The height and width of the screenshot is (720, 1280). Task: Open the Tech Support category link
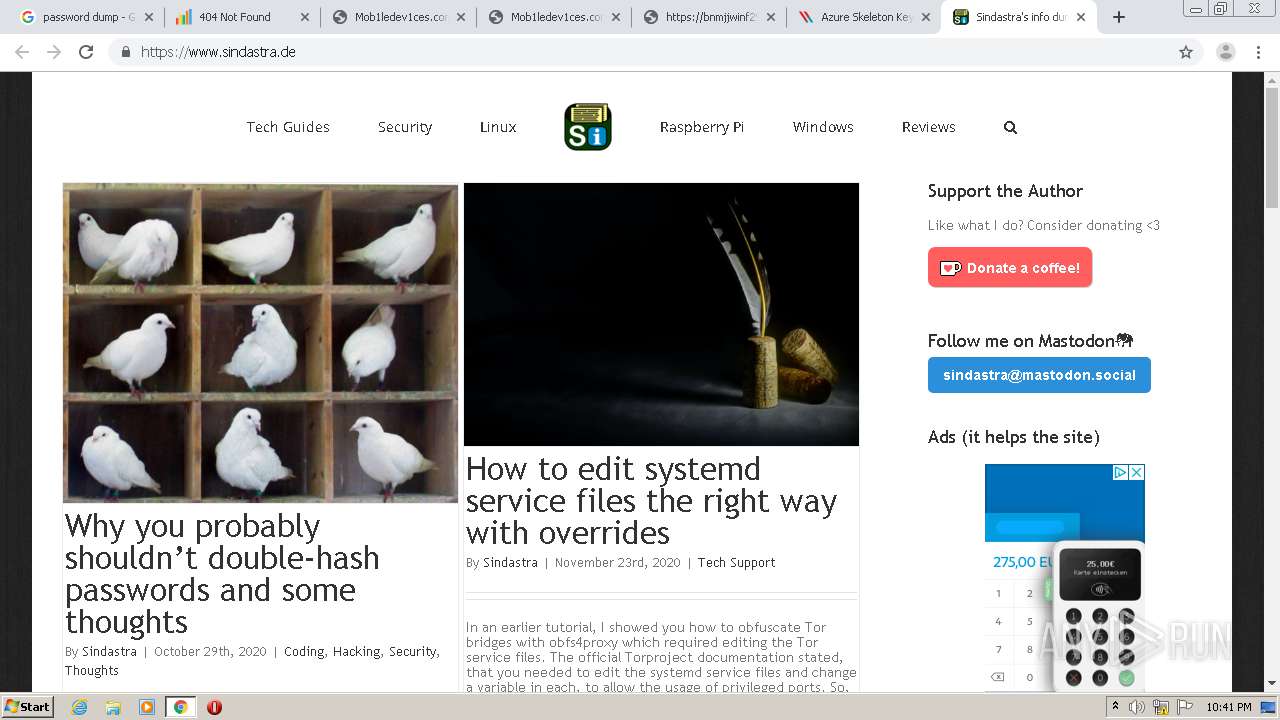[736, 563]
